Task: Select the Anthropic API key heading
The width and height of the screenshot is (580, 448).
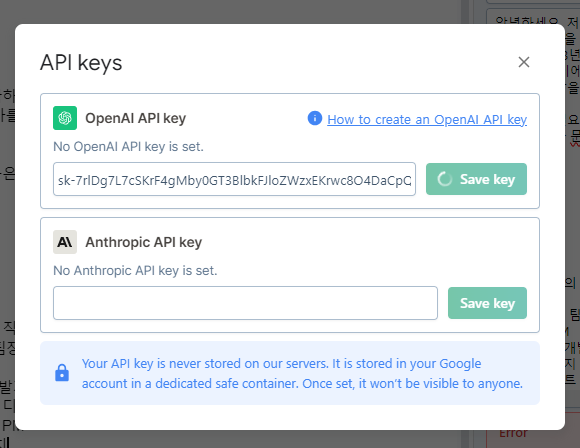Action: (x=144, y=242)
